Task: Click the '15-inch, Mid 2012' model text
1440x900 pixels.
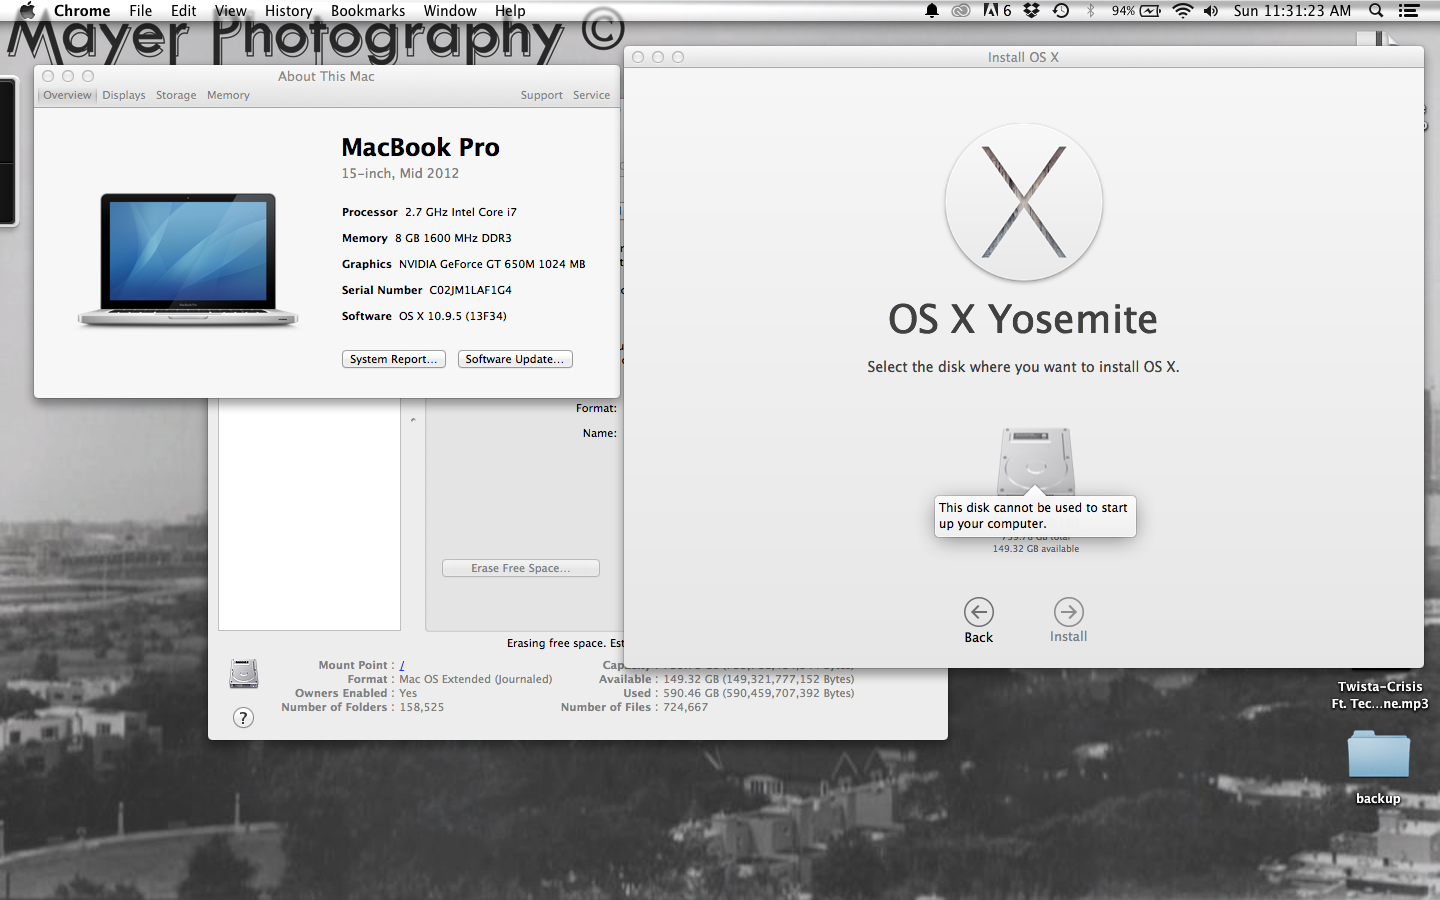Action: (400, 173)
